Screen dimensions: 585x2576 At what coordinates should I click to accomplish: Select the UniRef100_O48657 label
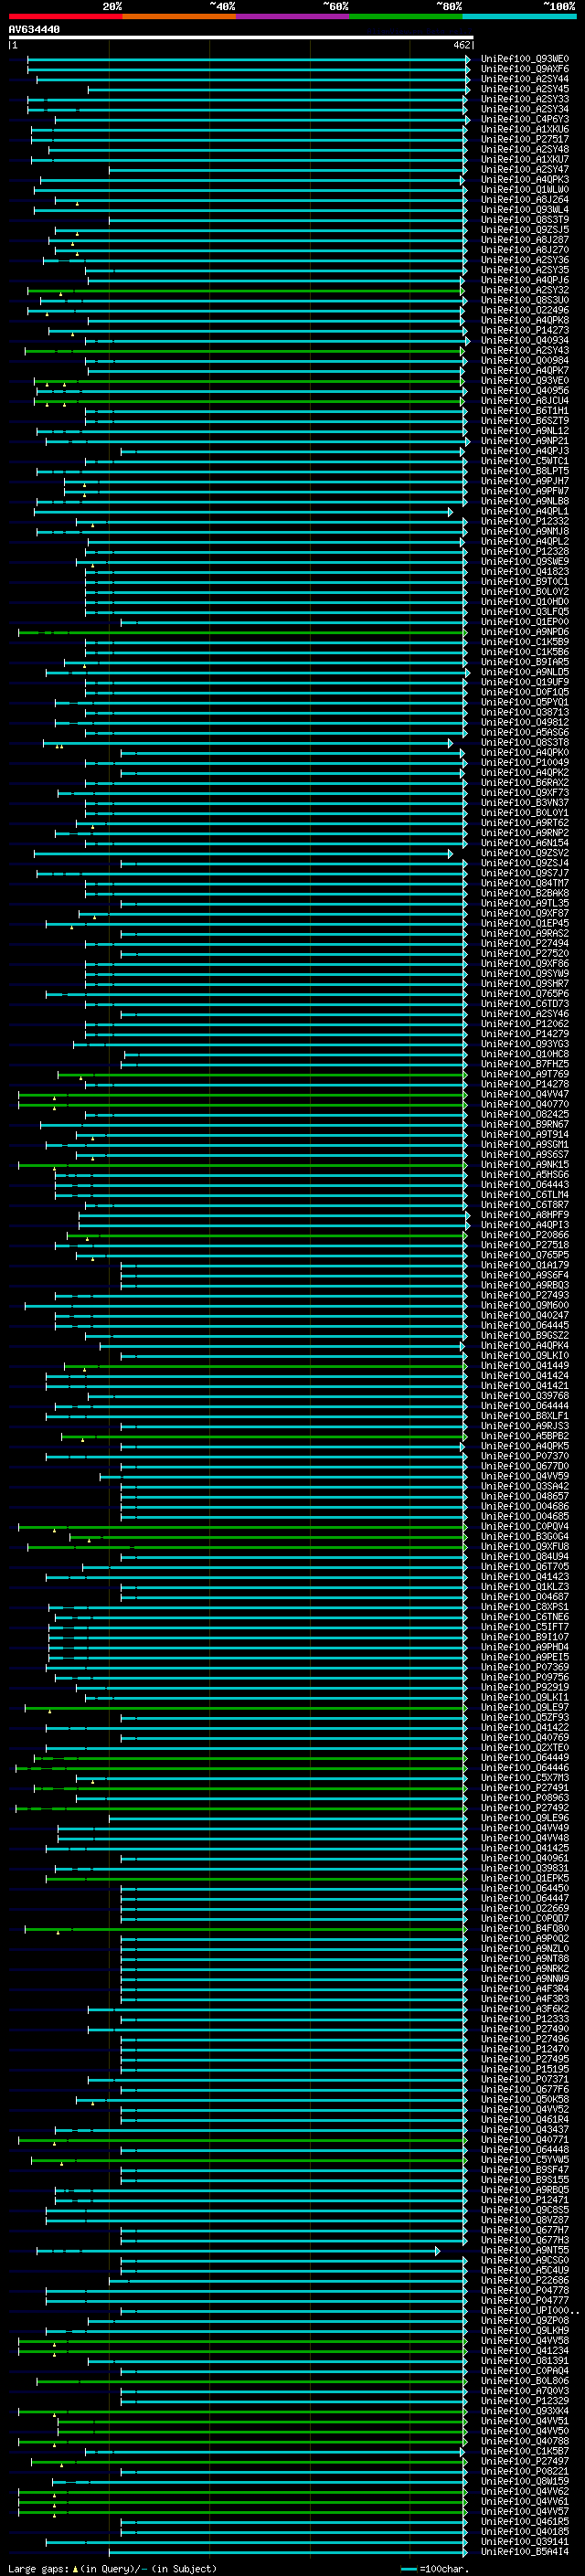[x=525, y=1496]
